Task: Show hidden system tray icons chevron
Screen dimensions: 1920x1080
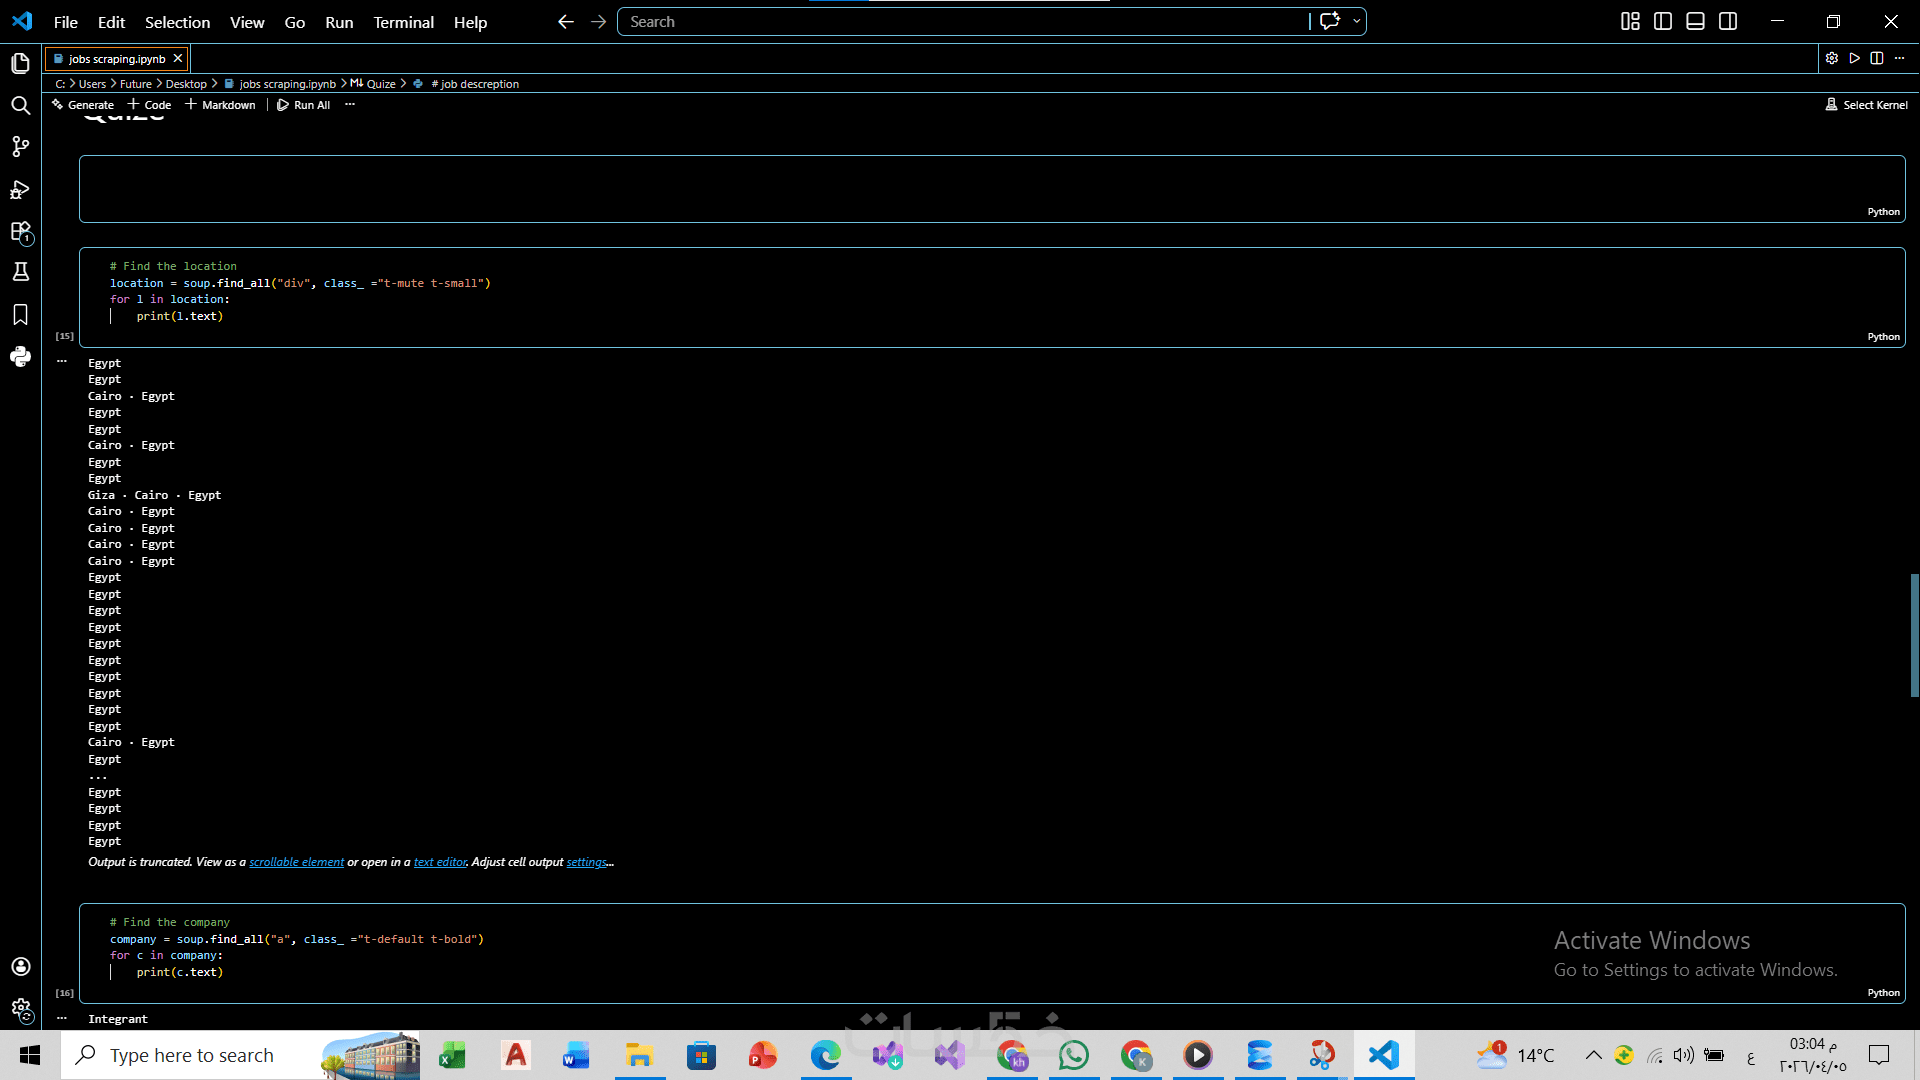Action: tap(1593, 1055)
